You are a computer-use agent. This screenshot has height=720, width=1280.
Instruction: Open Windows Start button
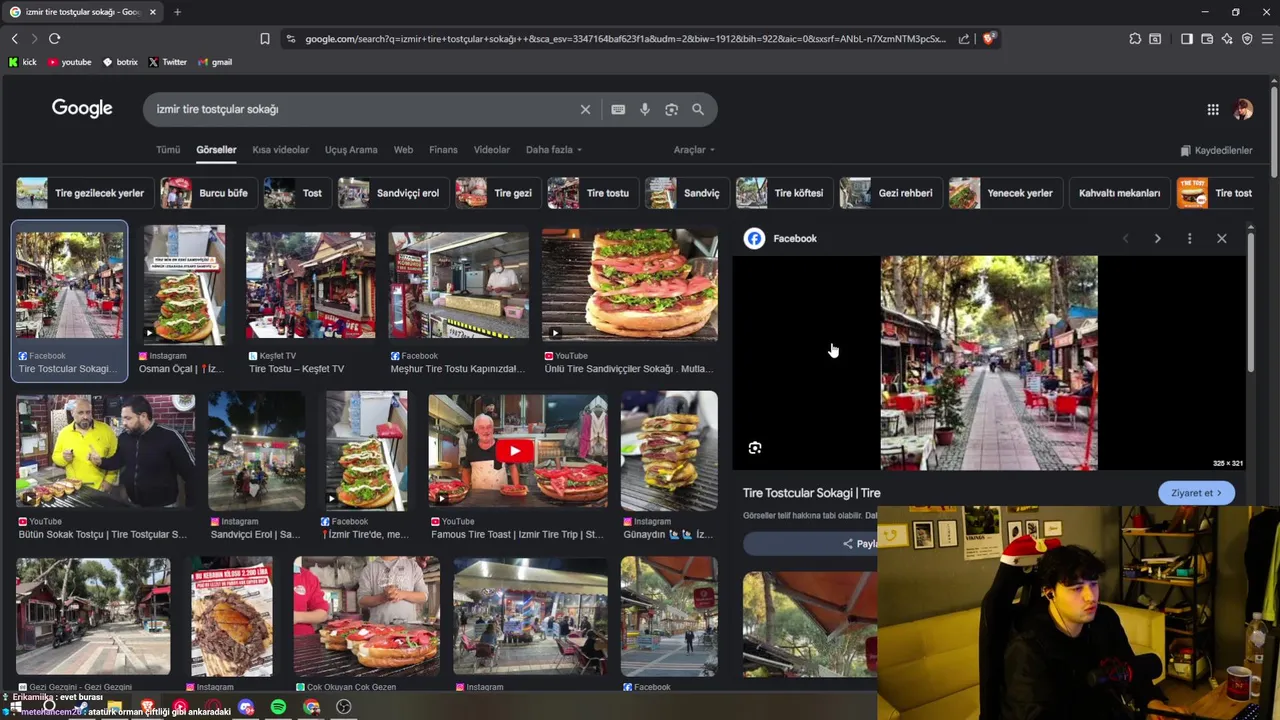click(16, 707)
